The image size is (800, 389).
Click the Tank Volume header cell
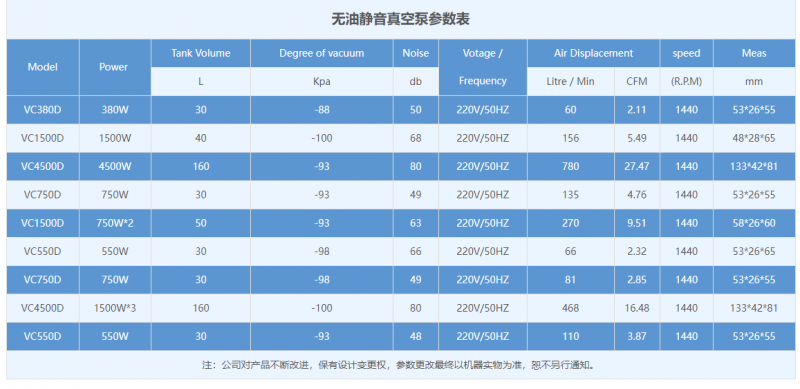click(201, 53)
